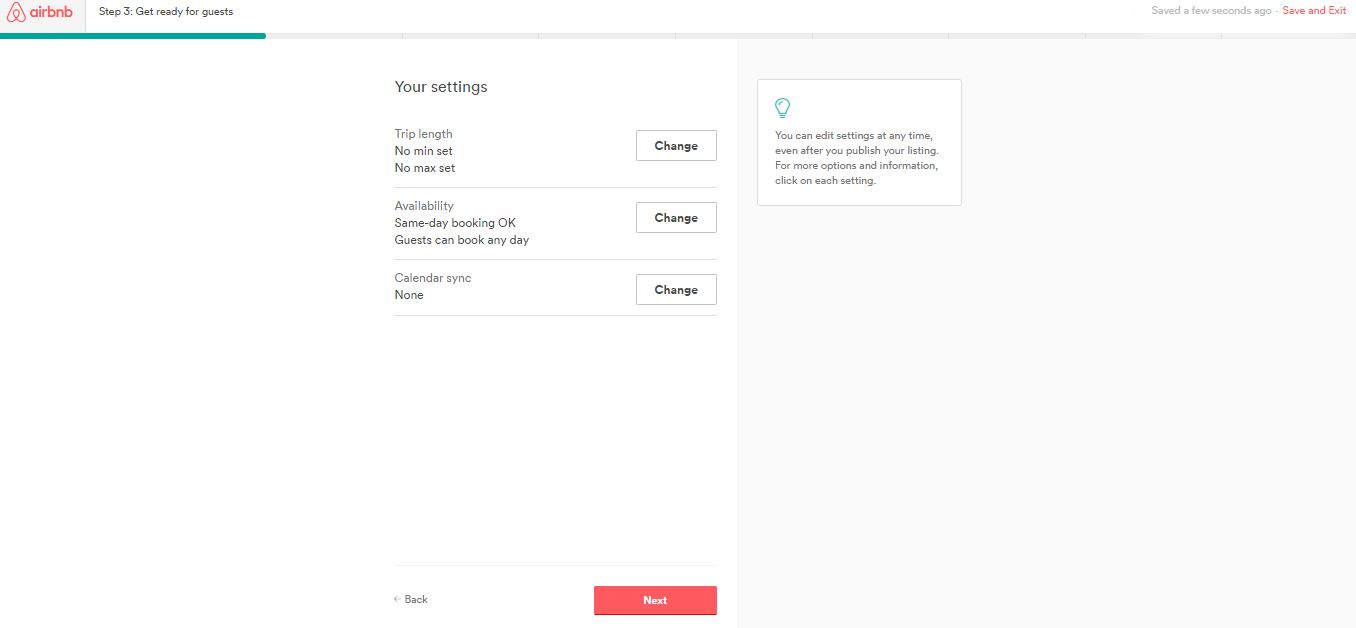Click the left arrow icon beside Back
Screen dimensions: 1356x628
(x=397, y=599)
